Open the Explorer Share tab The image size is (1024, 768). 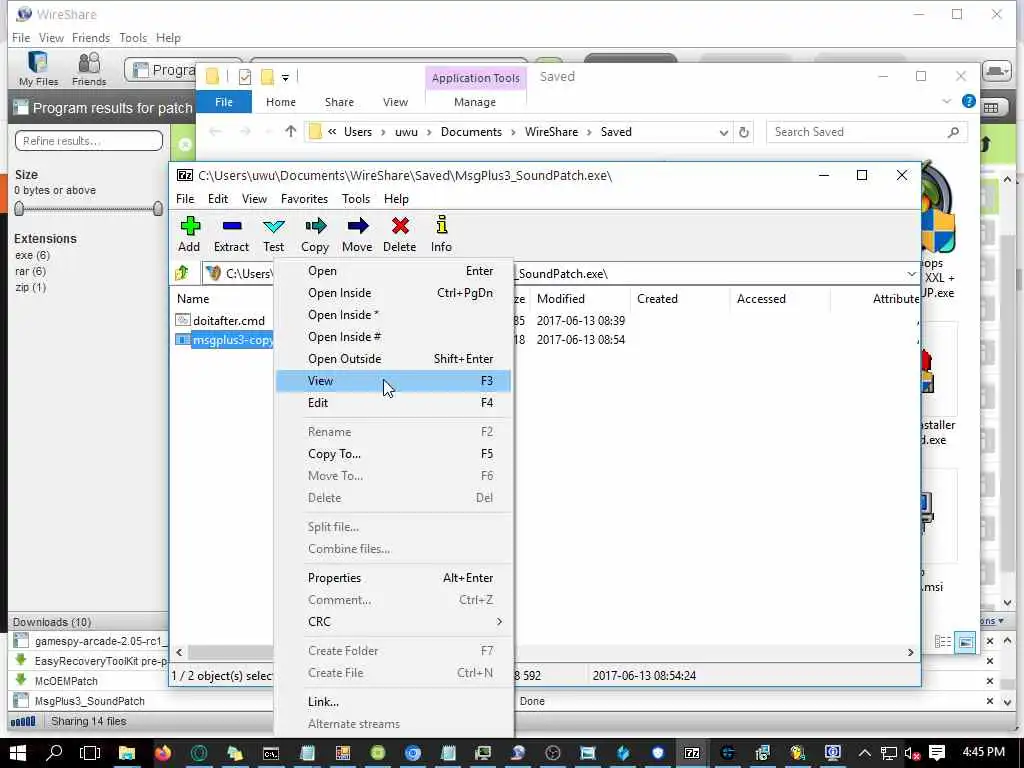[x=339, y=102]
